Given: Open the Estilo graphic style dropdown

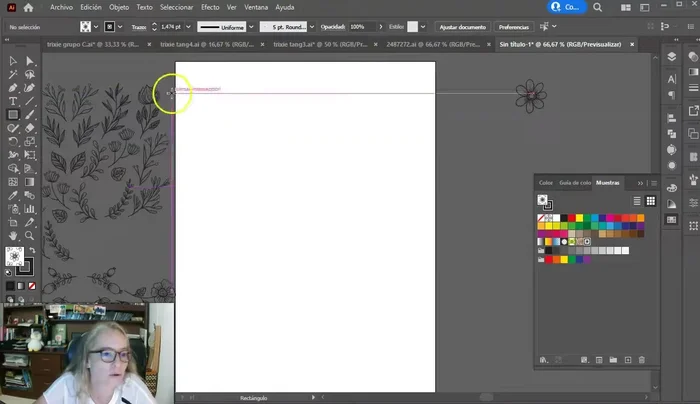Looking at the screenshot, I should click(x=423, y=27).
